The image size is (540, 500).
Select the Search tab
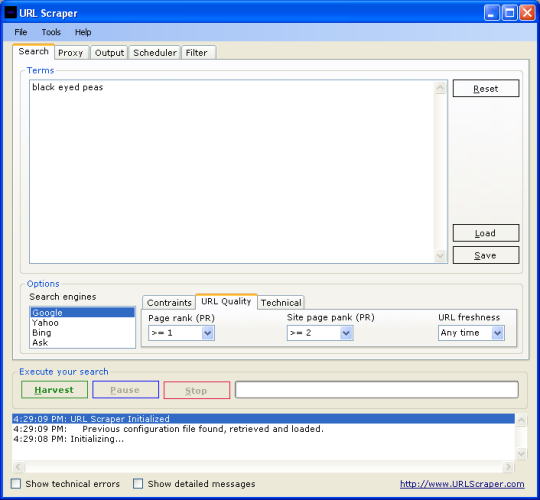click(33, 52)
